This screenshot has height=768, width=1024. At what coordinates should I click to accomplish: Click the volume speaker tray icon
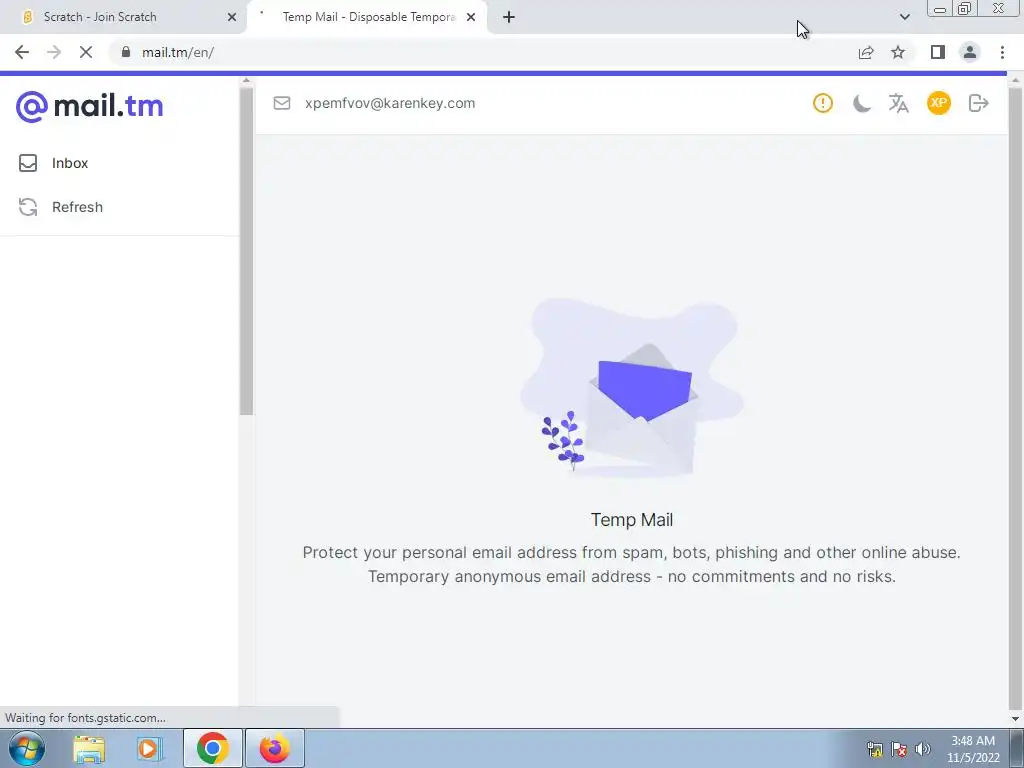coord(922,749)
